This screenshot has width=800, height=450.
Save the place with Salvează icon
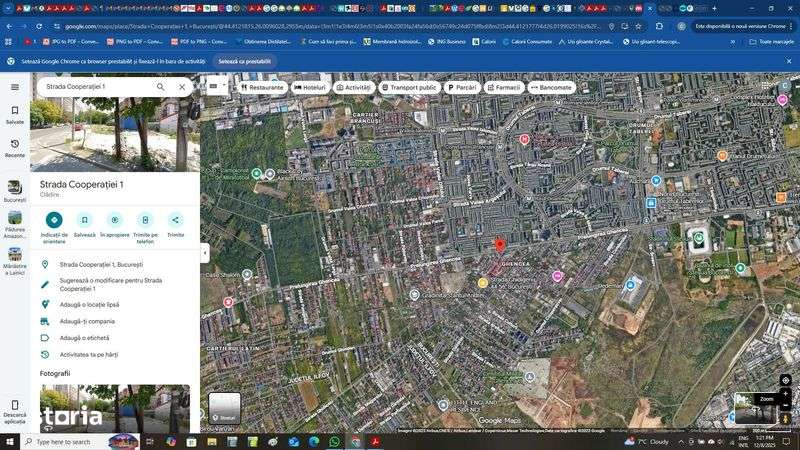tap(85, 220)
